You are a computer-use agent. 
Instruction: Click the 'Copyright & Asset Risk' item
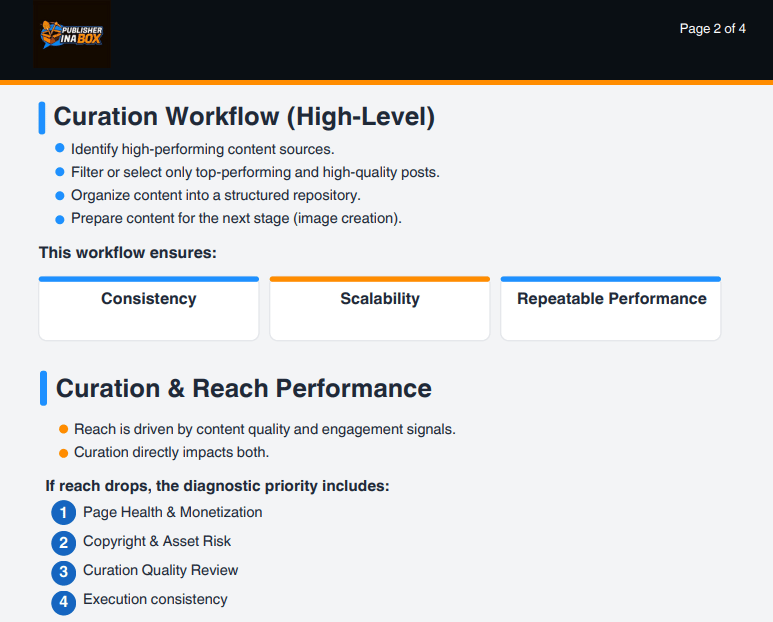click(x=157, y=541)
